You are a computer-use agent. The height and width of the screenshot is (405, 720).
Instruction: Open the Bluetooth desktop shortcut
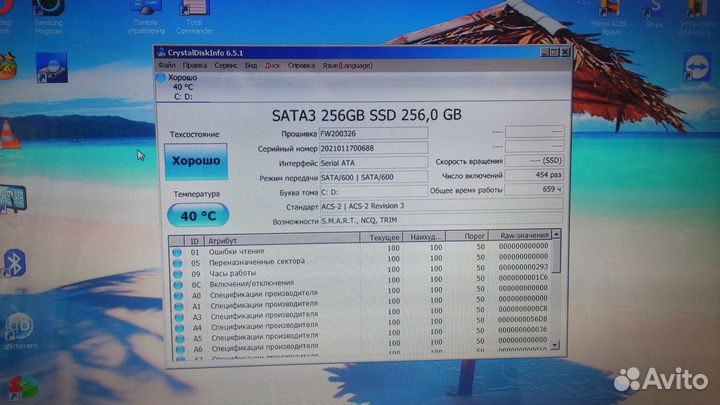click(x=14, y=263)
